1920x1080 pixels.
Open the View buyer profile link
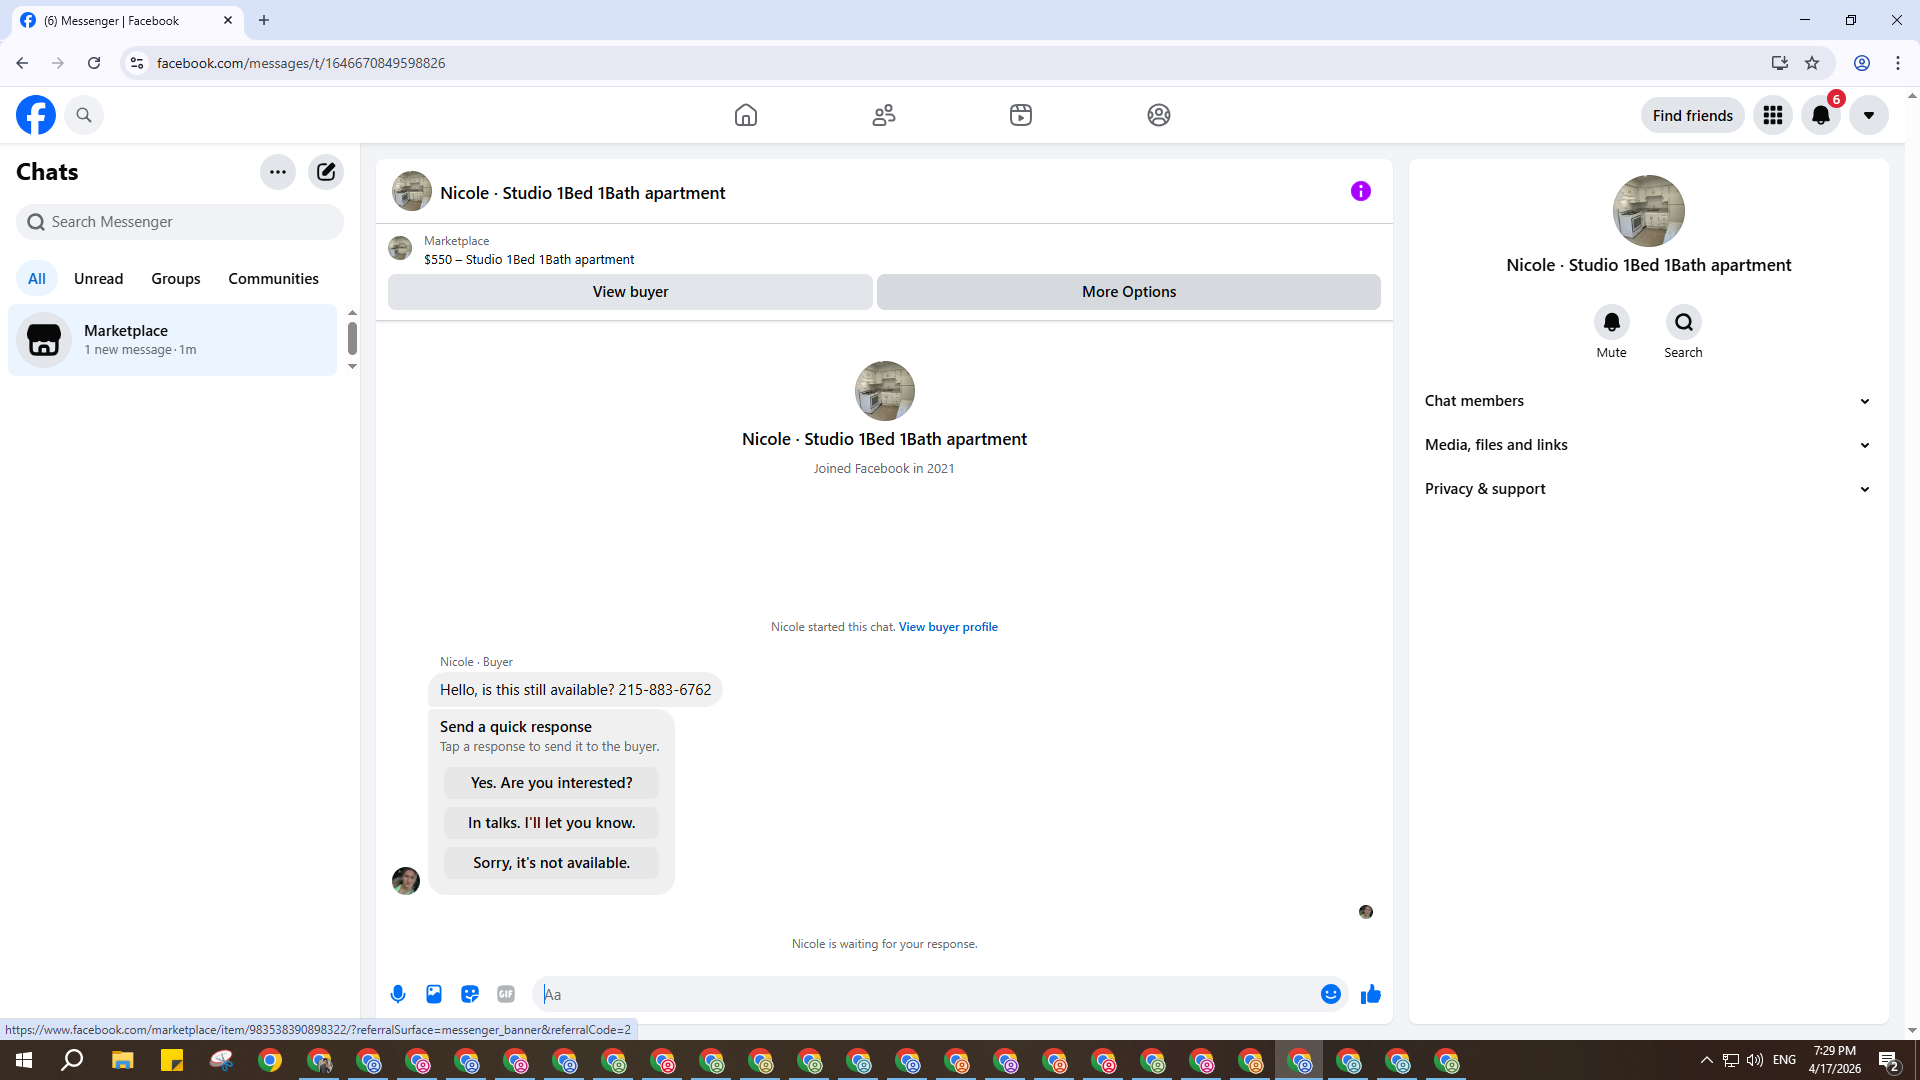tap(947, 627)
